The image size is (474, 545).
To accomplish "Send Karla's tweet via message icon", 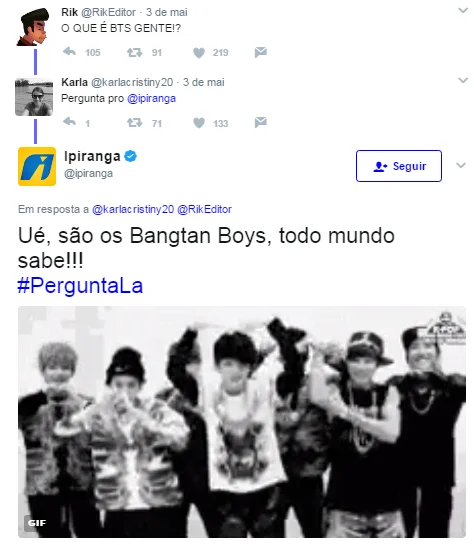I will tap(260, 122).
